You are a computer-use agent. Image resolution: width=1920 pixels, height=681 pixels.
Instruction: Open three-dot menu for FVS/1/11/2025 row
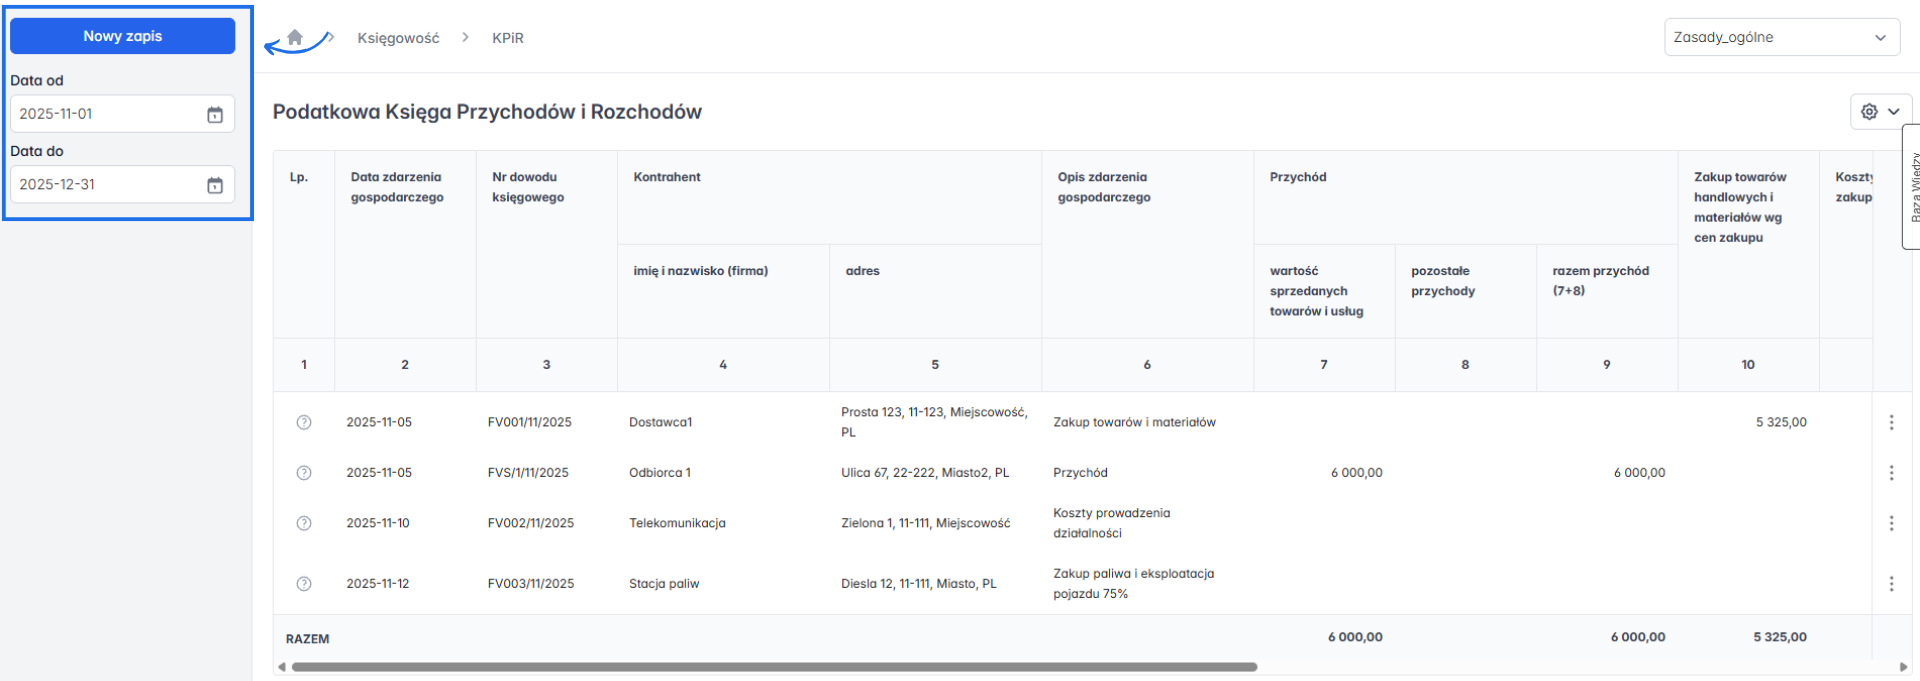1891,473
